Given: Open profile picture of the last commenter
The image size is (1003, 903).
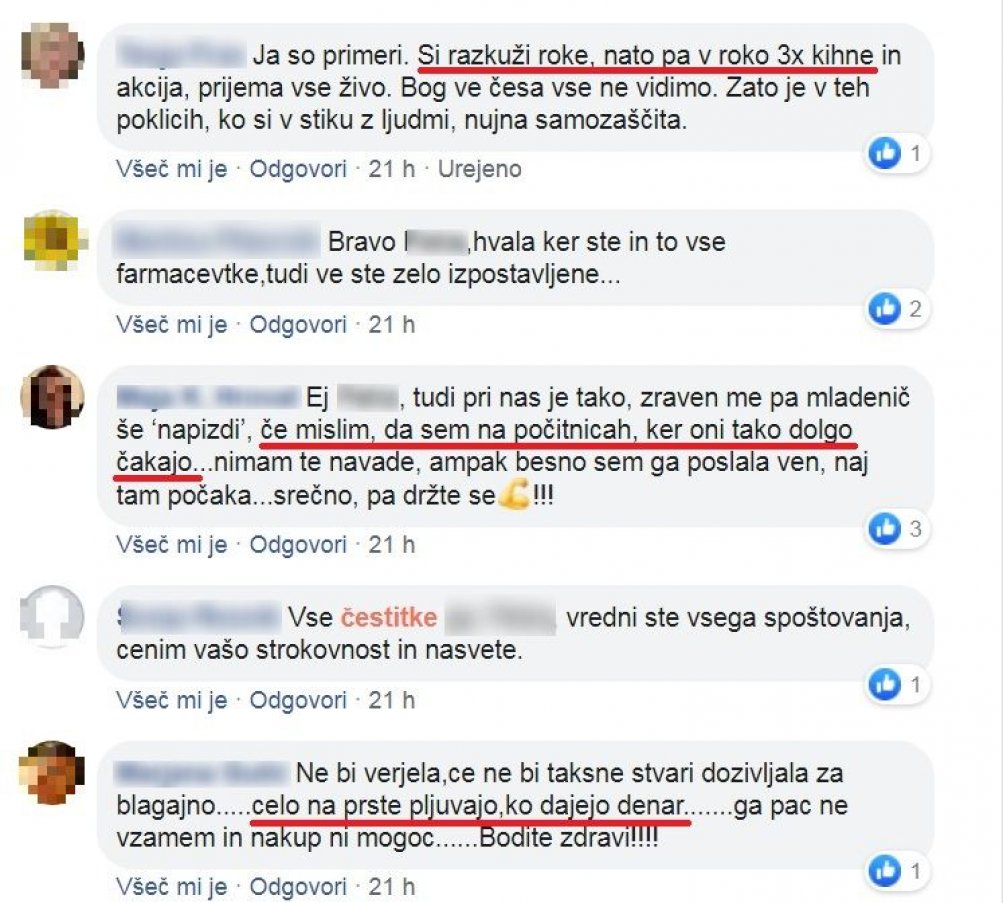Looking at the screenshot, I should pyautogui.click(x=52, y=772).
